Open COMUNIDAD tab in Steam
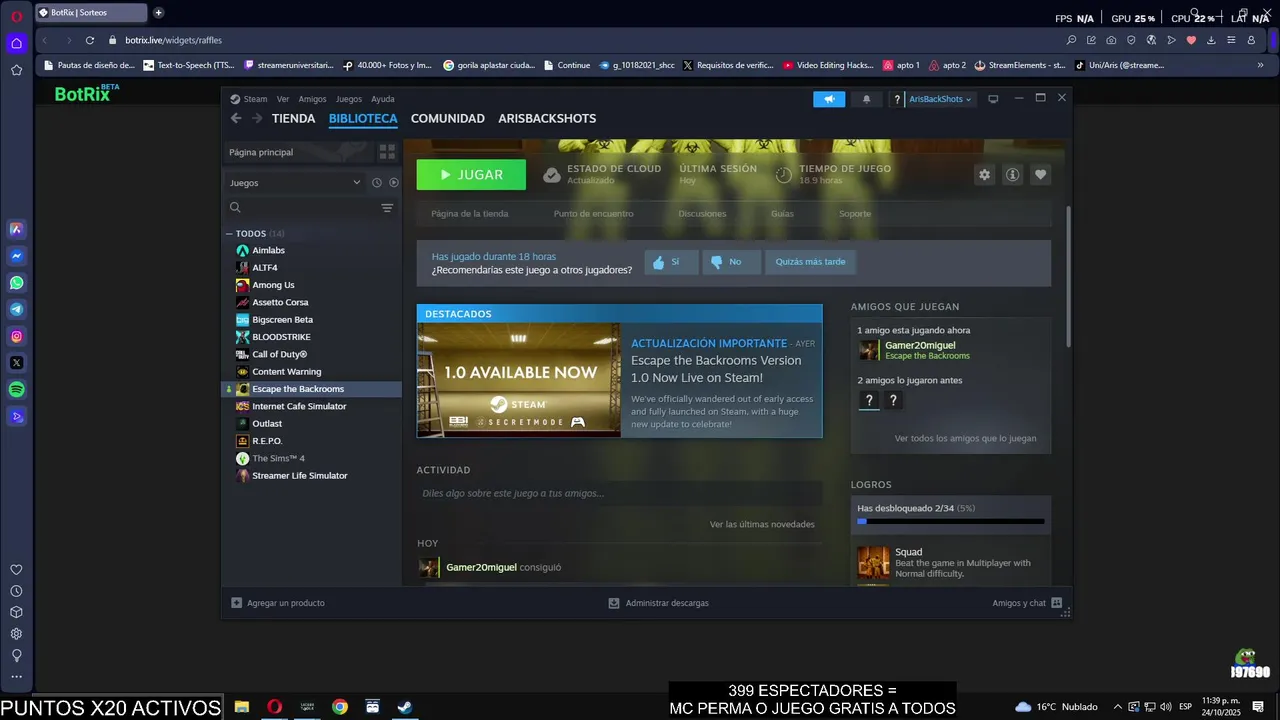The width and height of the screenshot is (1280, 720). click(x=448, y=118)
